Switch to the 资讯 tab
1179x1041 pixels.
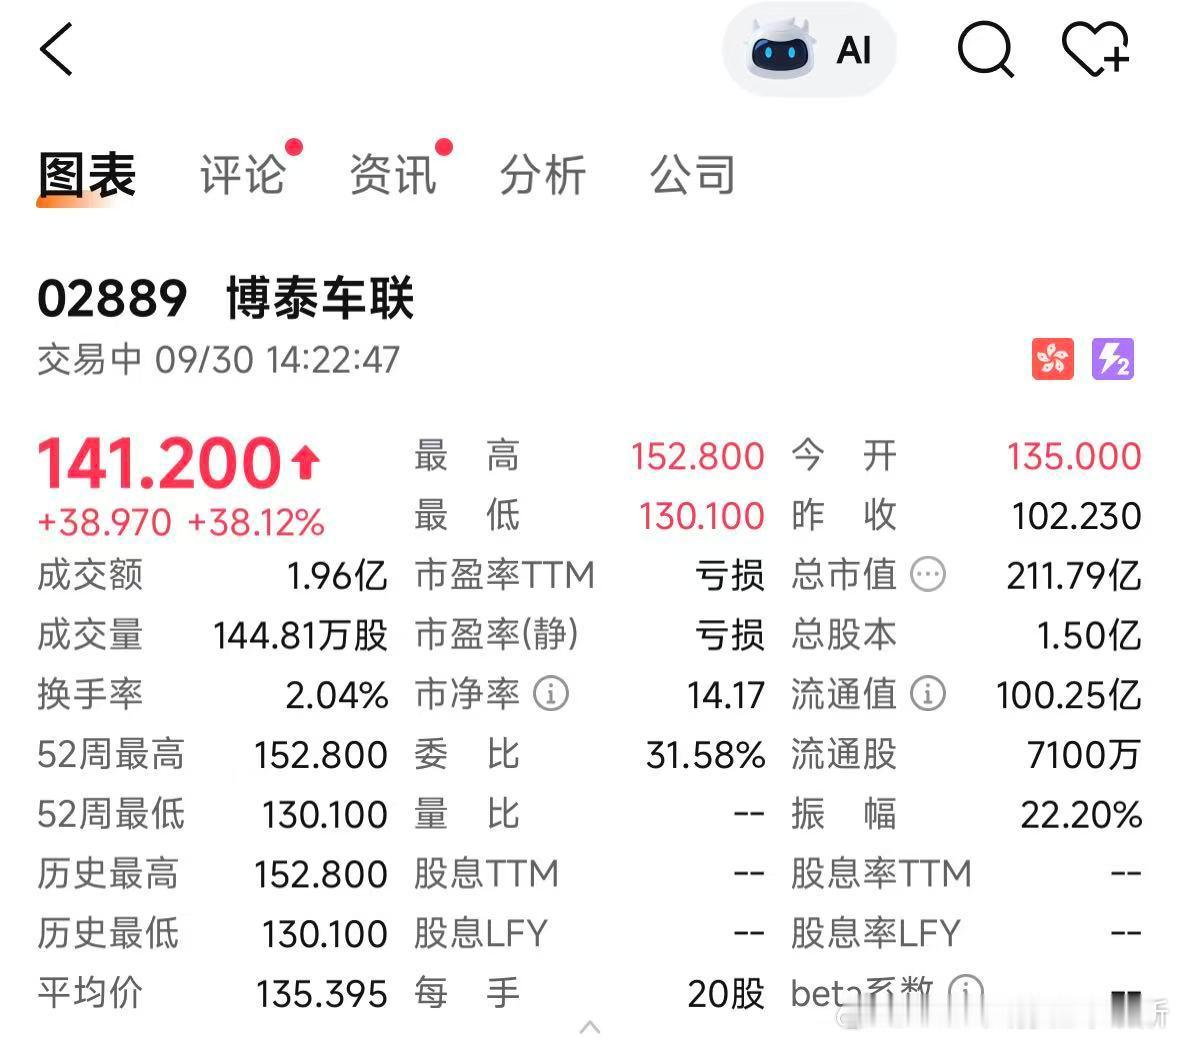point(392,175)
